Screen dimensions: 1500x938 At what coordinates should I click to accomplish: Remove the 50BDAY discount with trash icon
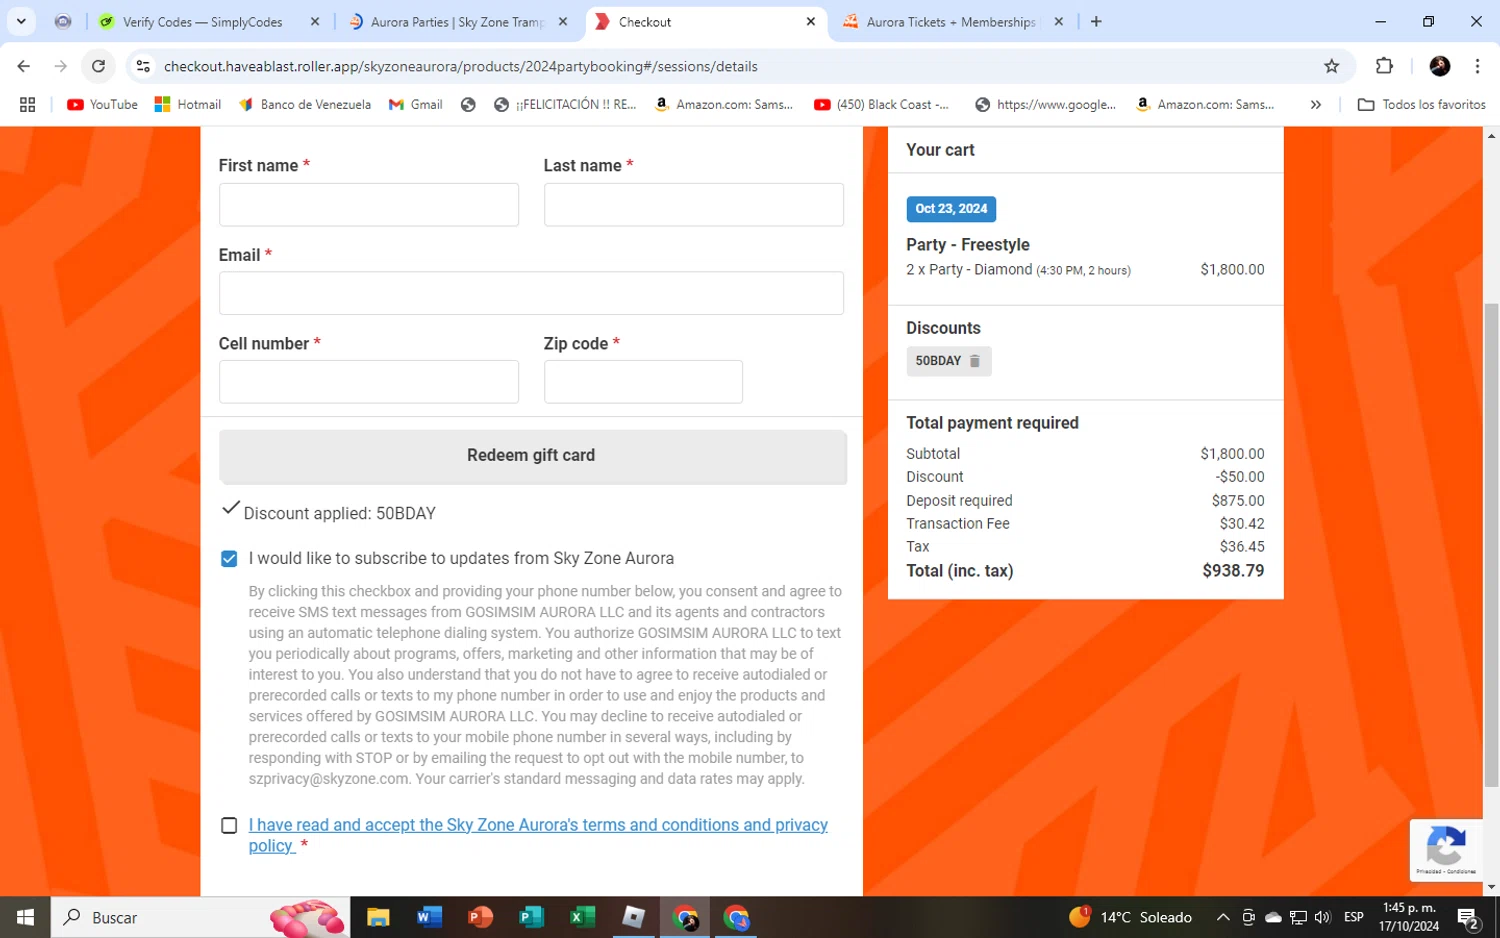coord(975,361)
